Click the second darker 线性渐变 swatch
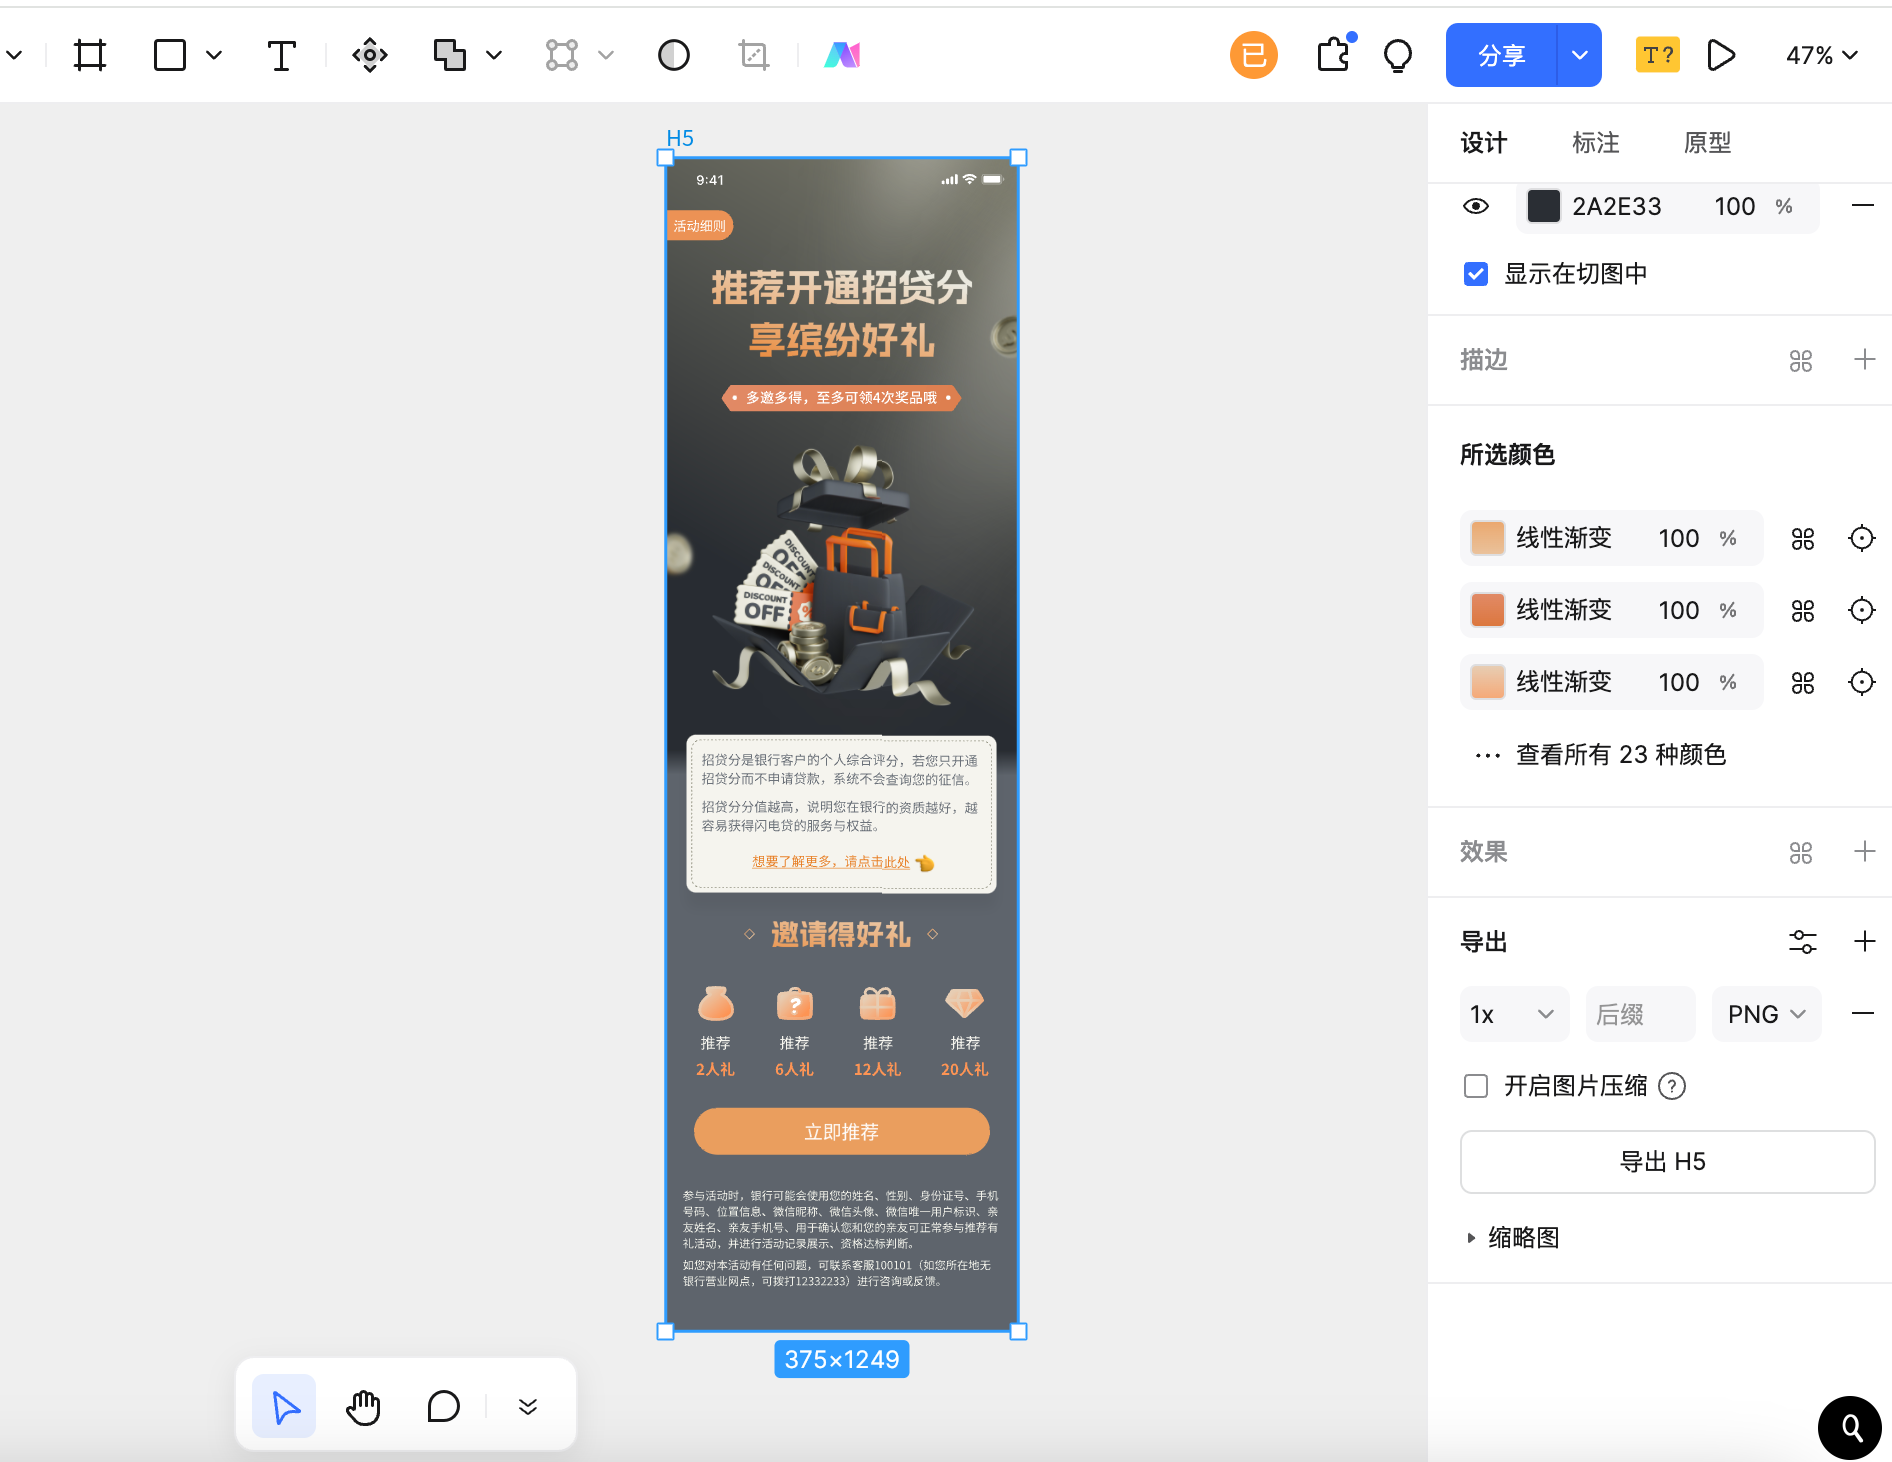Viewport: 1892px width, 1462px height. tap(1488, 610)
